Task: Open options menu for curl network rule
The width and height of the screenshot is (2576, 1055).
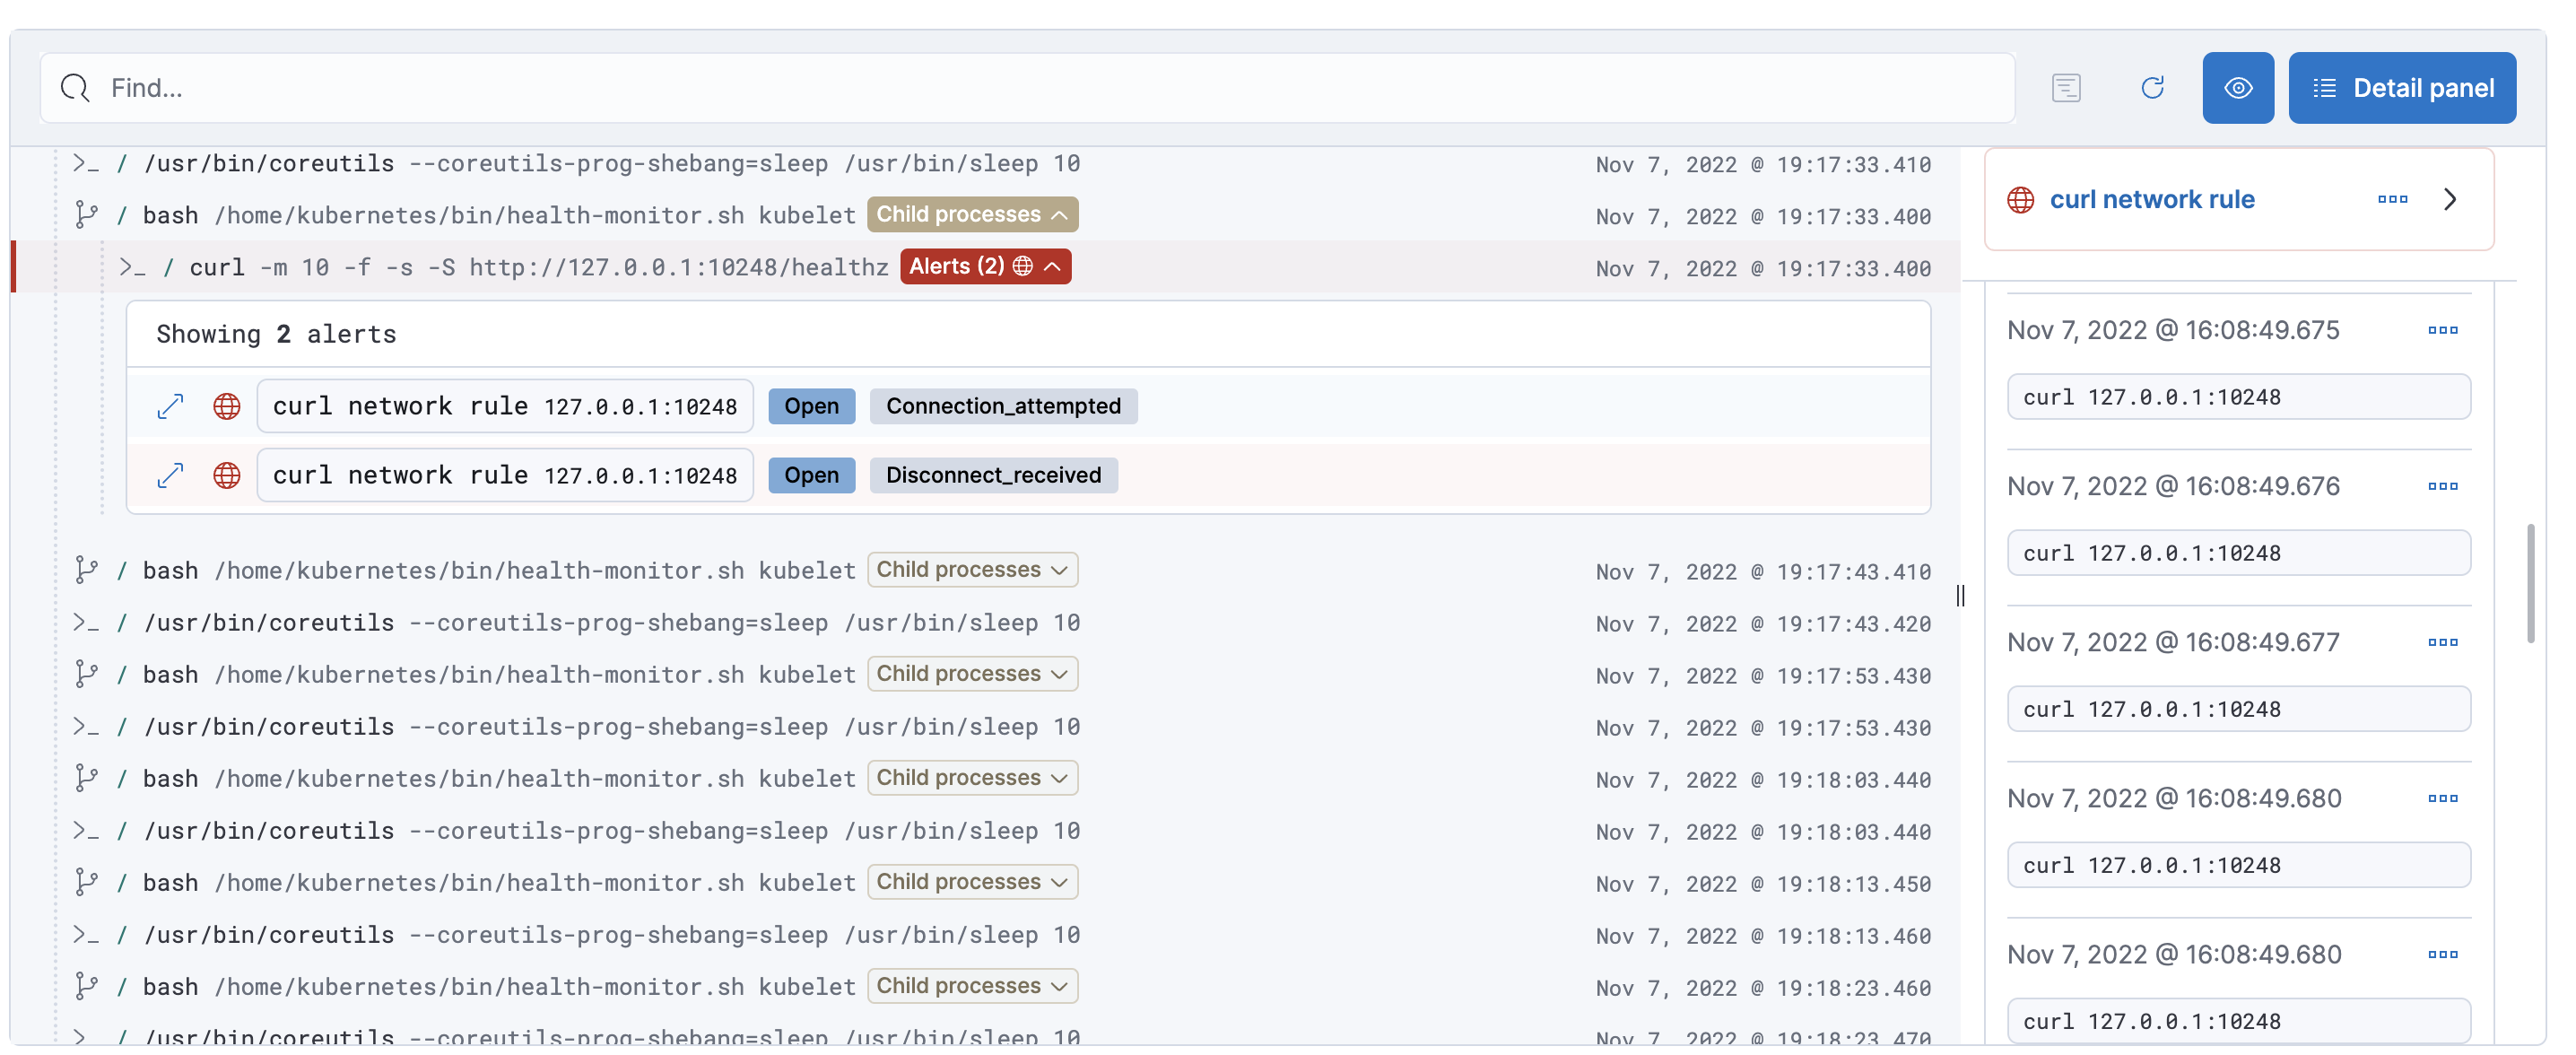Action: [x=2392, y=199]
